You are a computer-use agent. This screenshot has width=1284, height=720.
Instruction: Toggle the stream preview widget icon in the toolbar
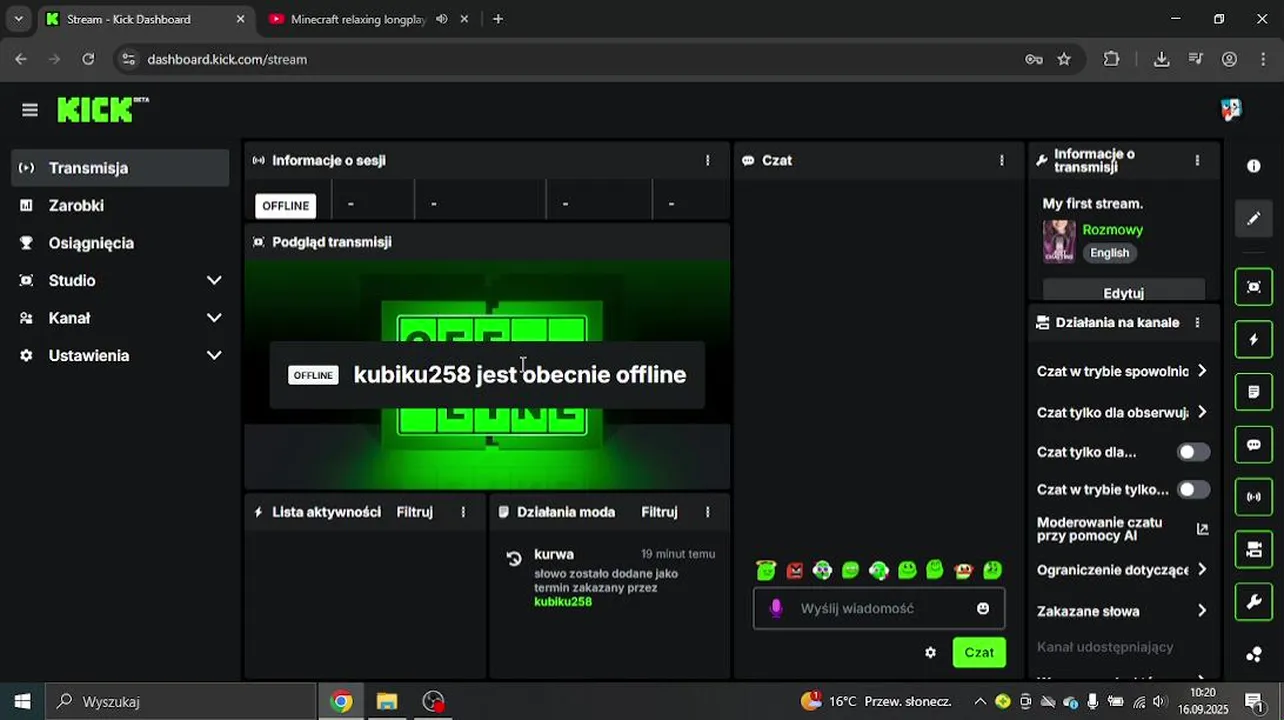coord(1254,287)
